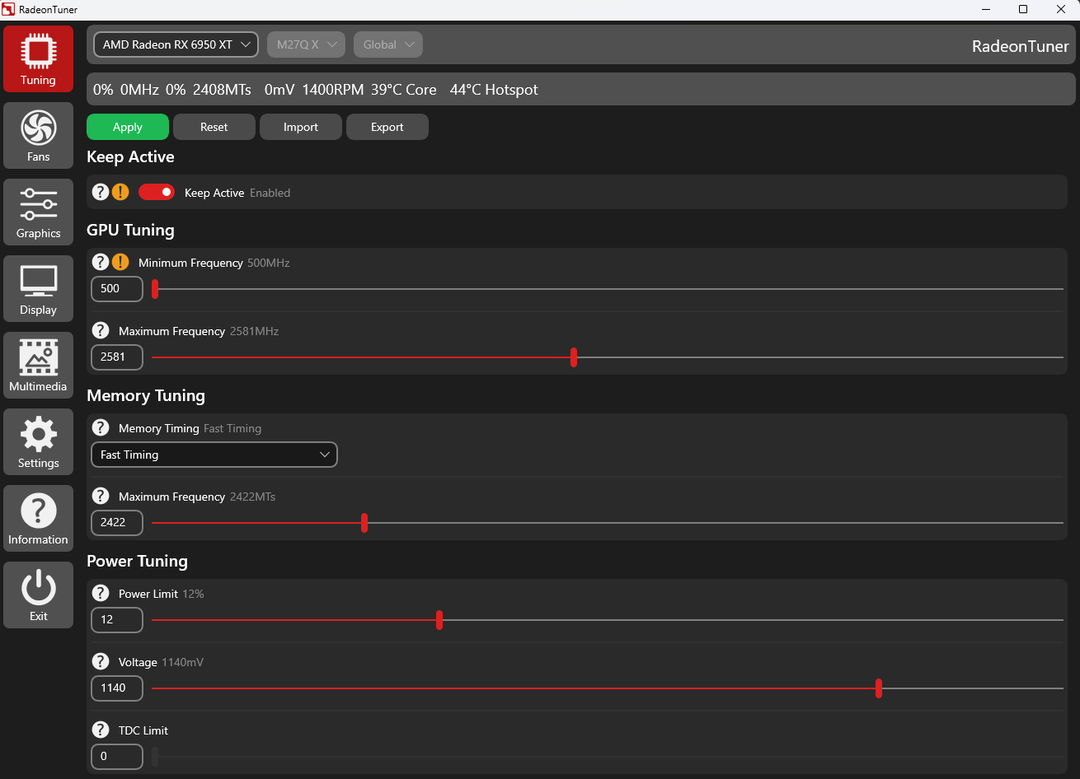Viewport: 1080px width, 779px height.
Task: Focus the Maximum Frequency 2581 input box
Action: pos(117,357)
